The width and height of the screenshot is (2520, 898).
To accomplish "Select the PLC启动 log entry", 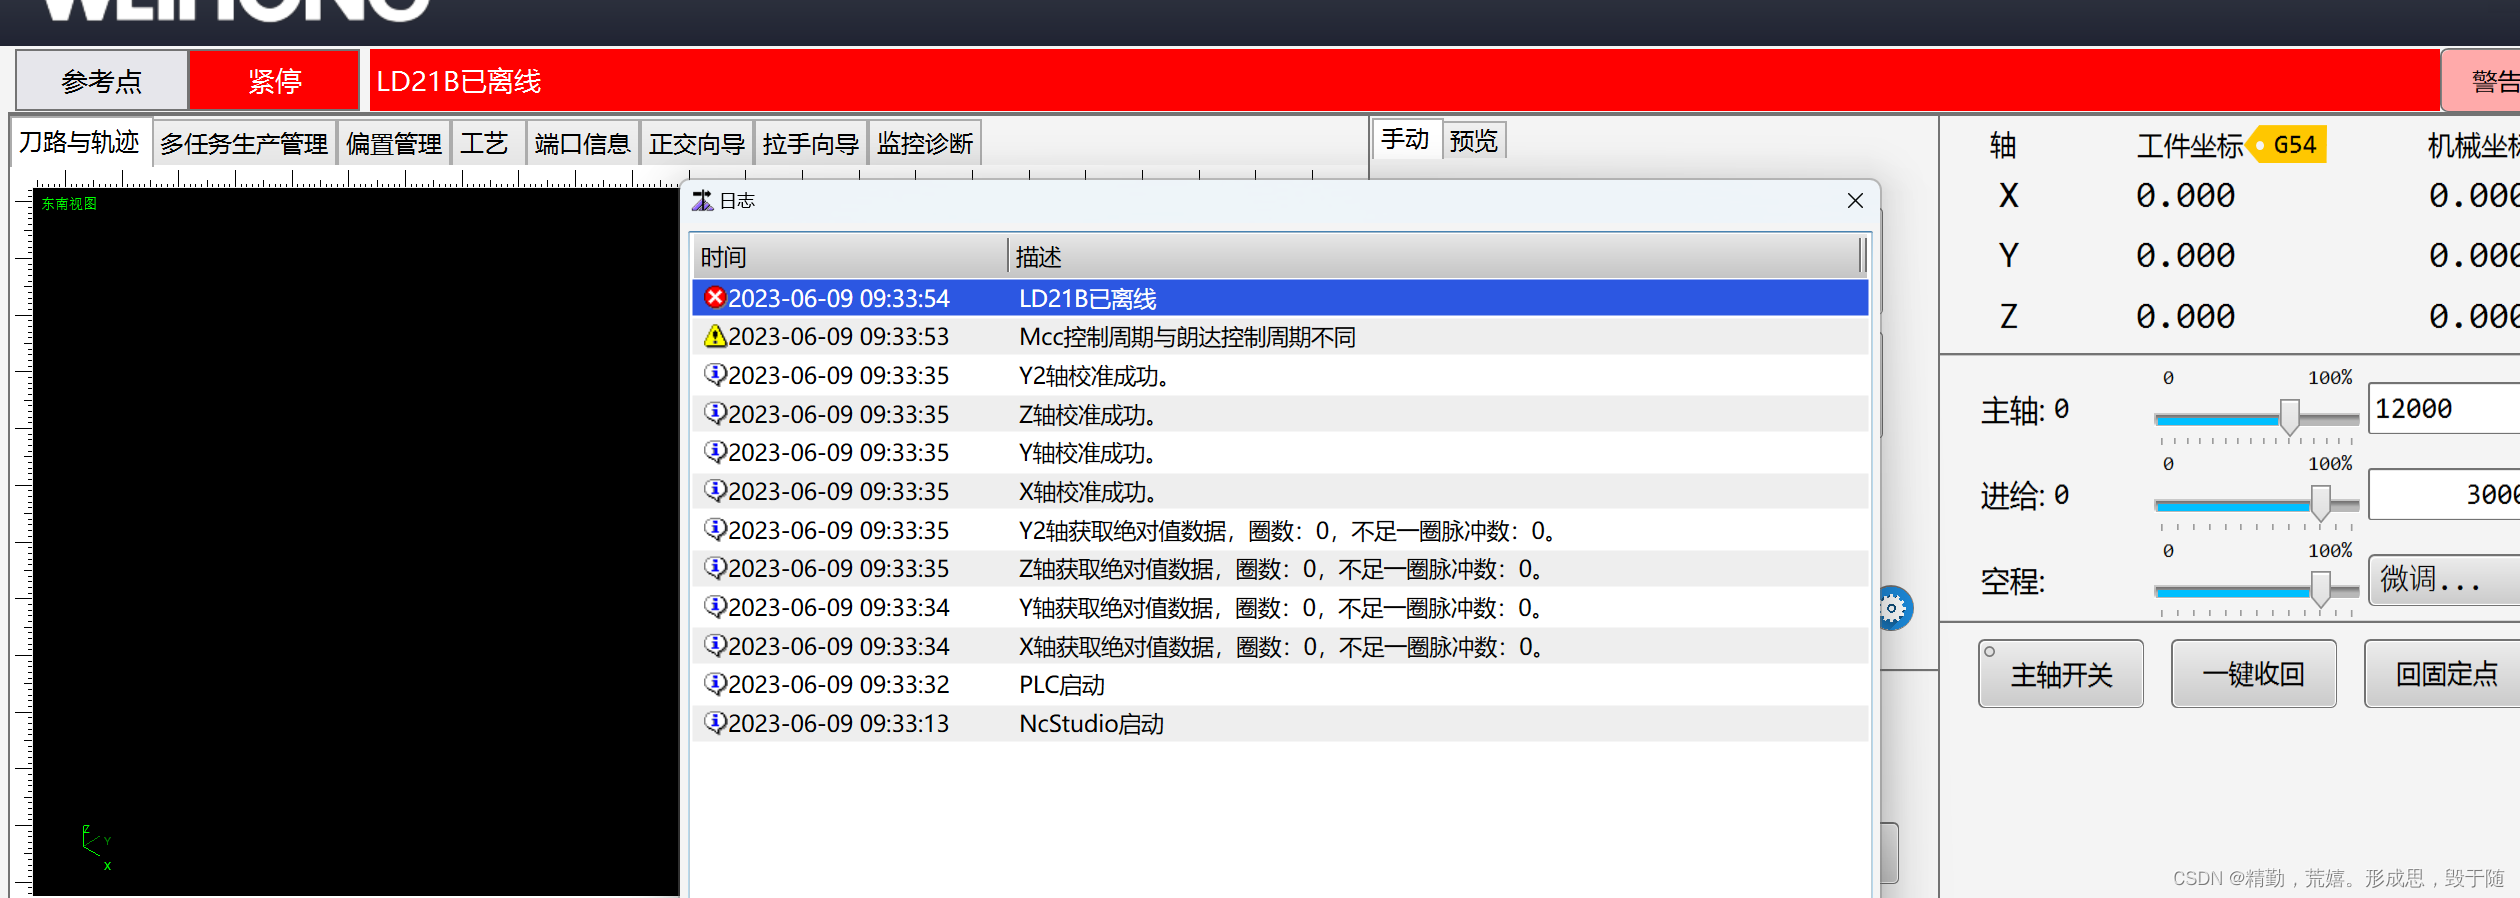I will tap(1280, 685).
